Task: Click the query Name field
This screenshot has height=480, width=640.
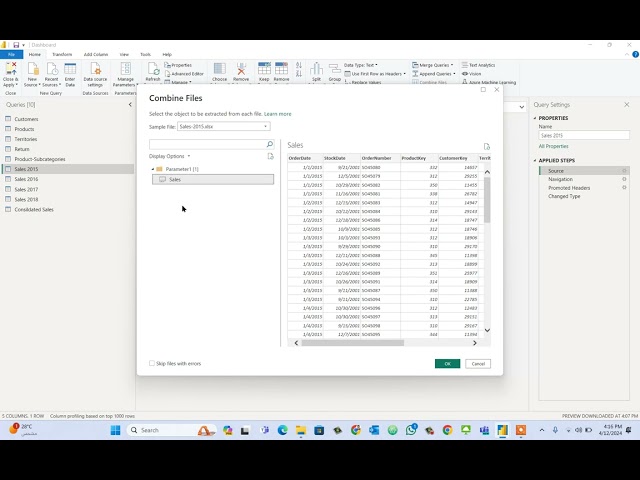Action: coord(584,136)
